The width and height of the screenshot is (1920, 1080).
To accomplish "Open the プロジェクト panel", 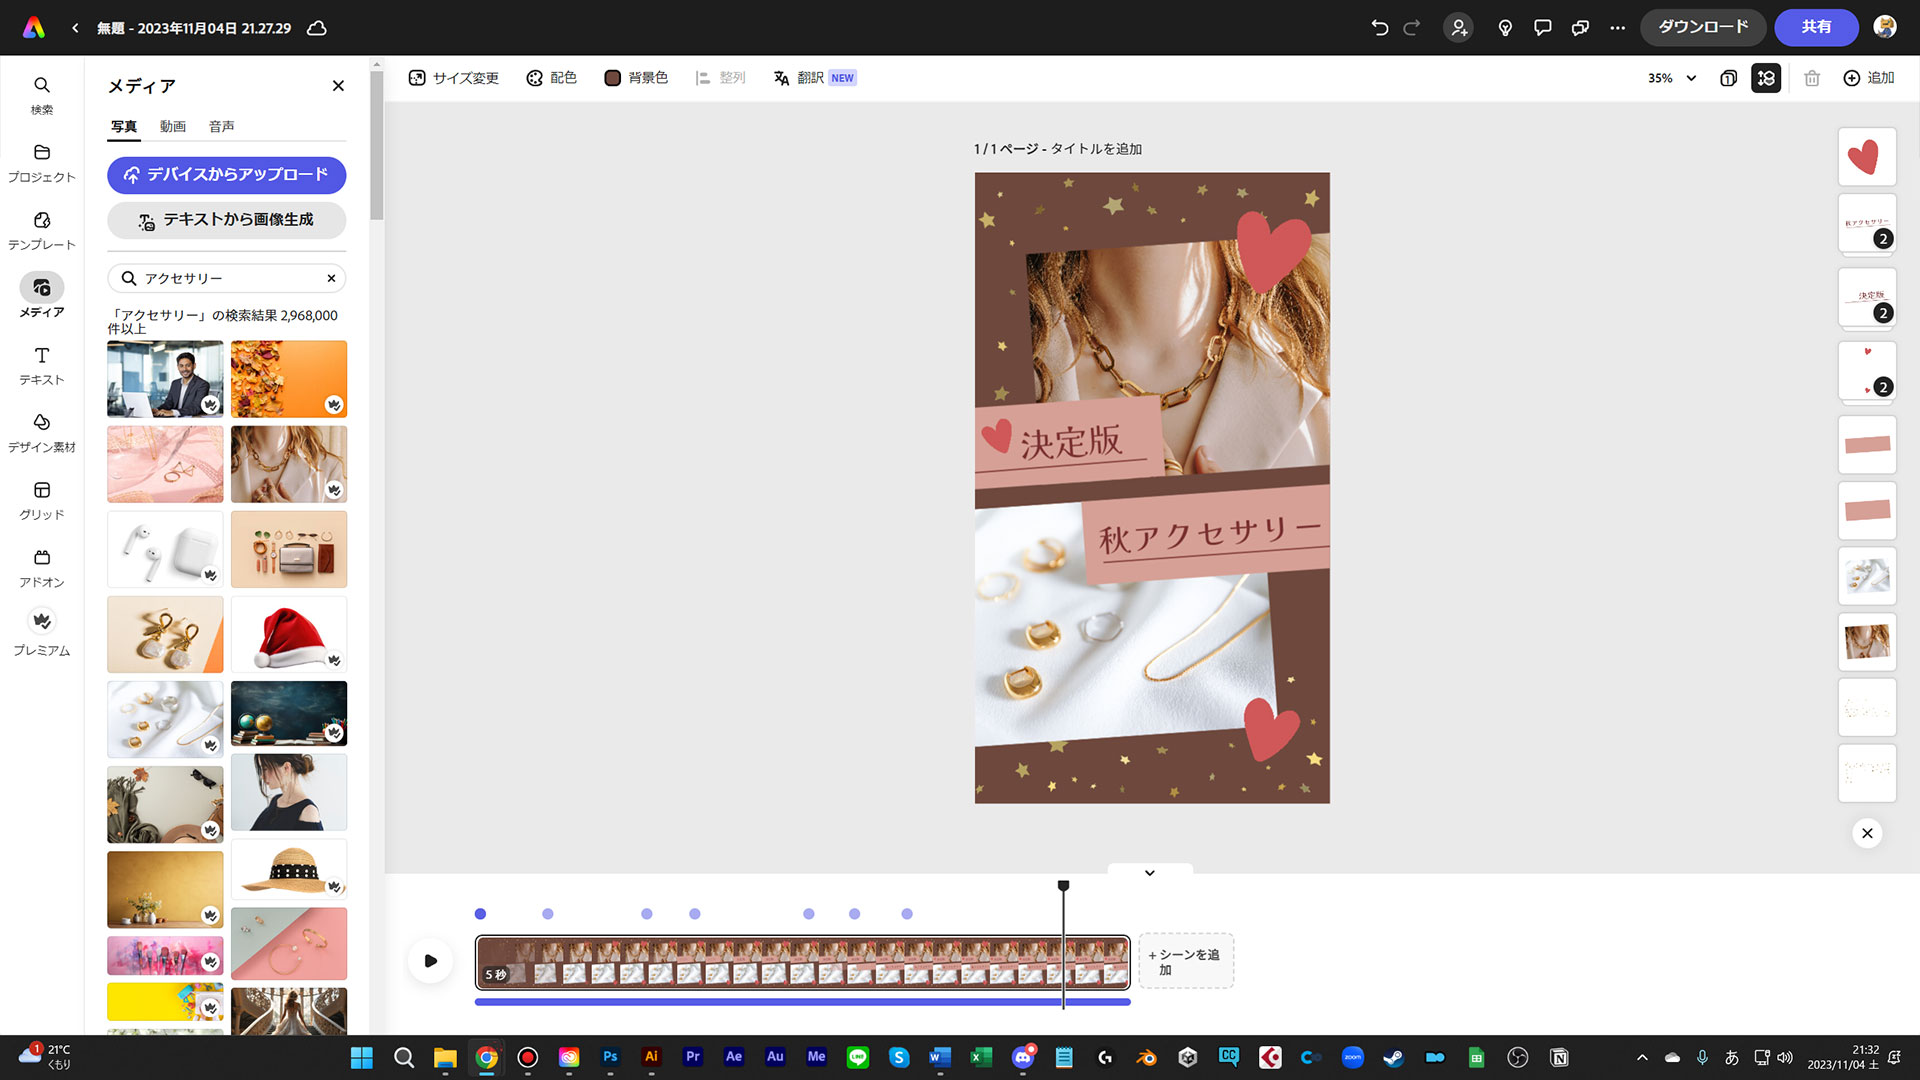I will (x=41, y=162).
